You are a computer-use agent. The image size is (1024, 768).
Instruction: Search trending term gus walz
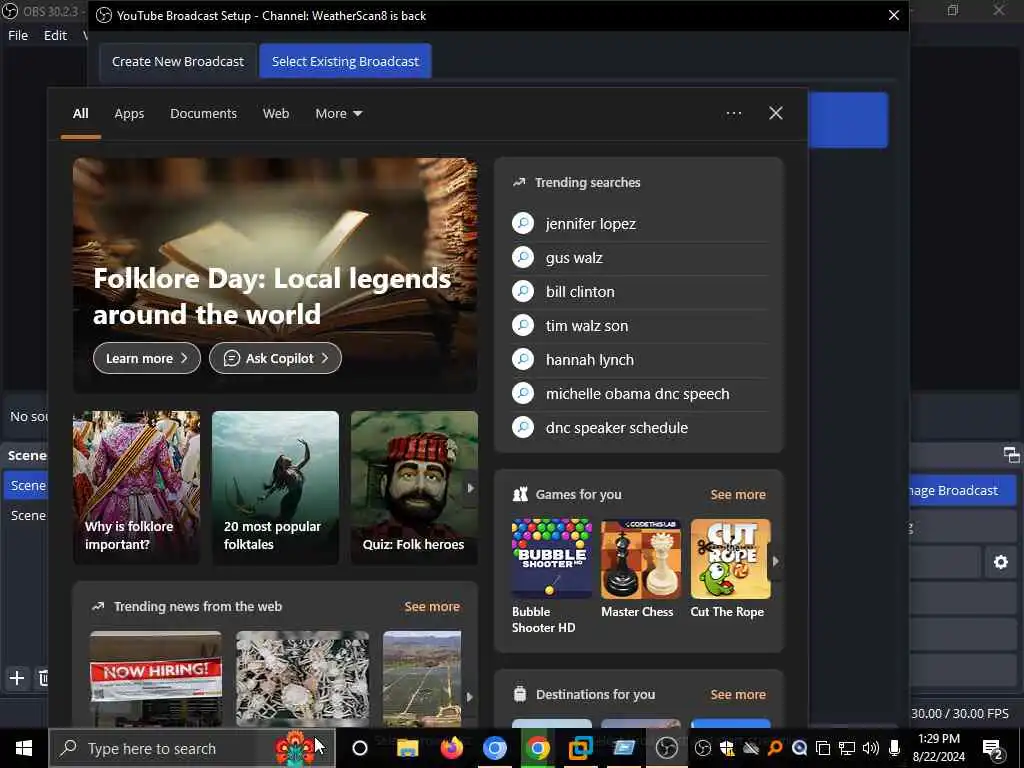pos(640,258)
